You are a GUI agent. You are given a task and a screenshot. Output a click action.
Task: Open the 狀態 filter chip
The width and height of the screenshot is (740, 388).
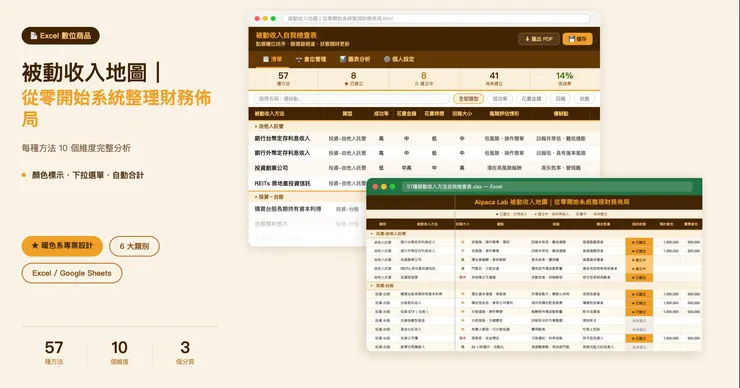pyautogui.click(x=584, y=99)
